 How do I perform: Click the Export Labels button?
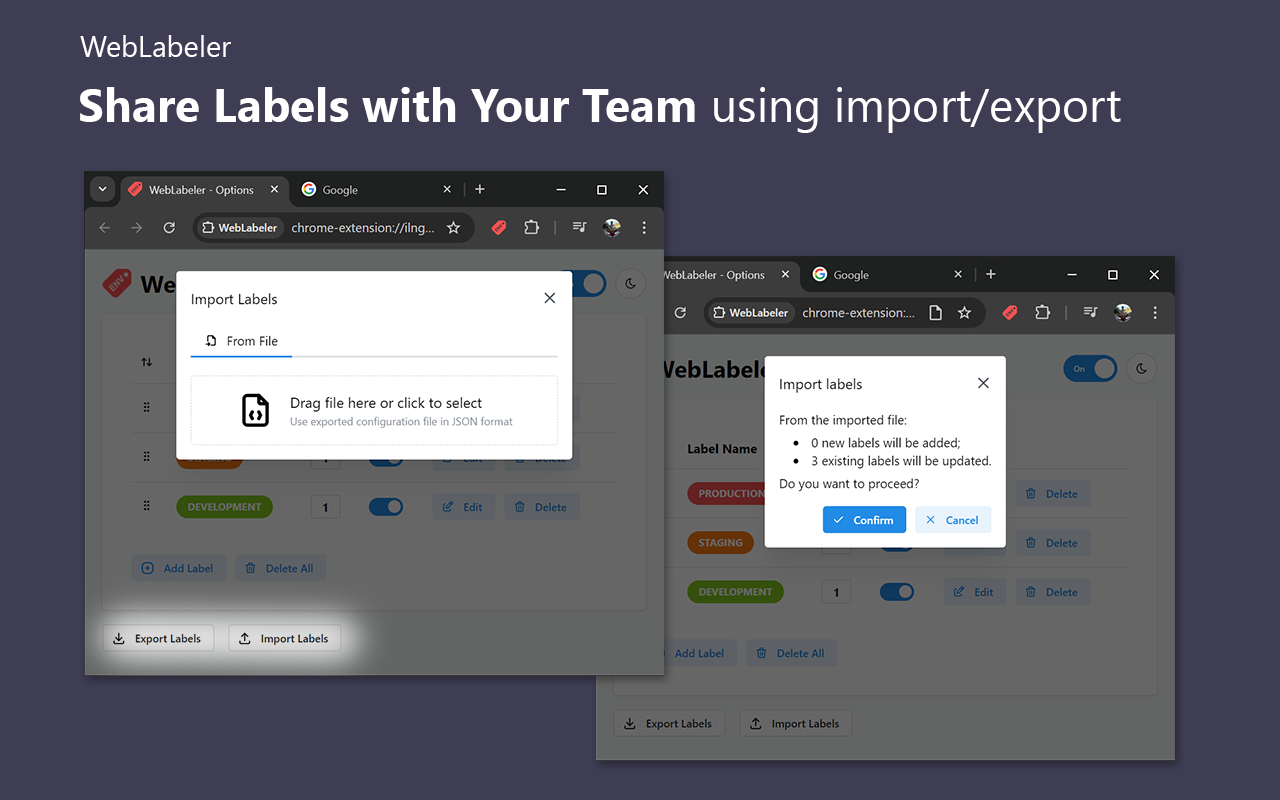(158, 638)
